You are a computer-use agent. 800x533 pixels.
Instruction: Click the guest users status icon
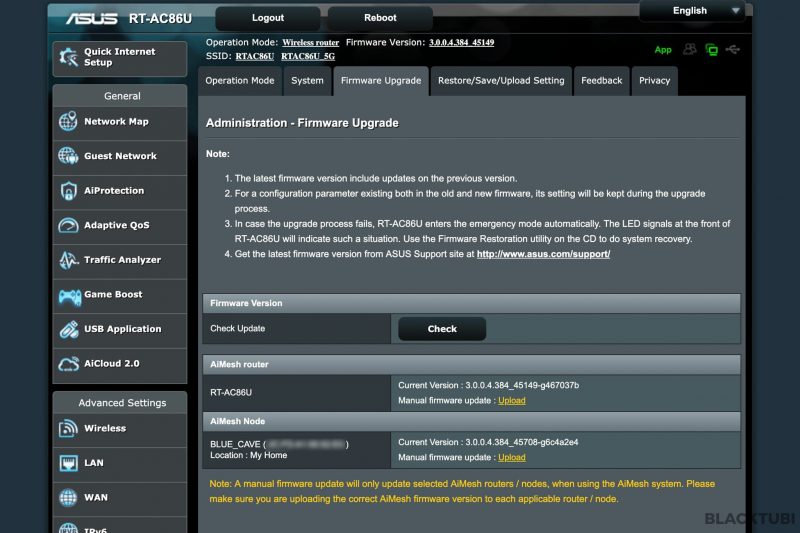(x=690, y=49)
